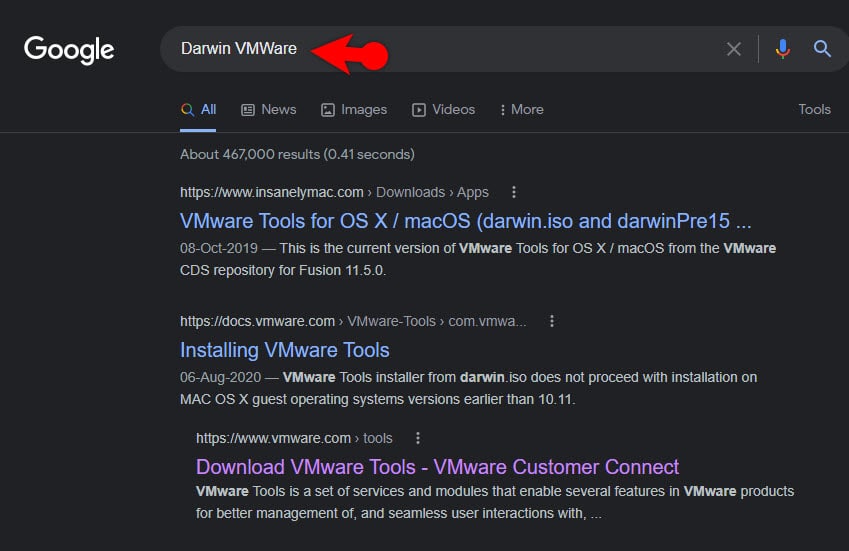Click the About 467,000 results text
Image resolution: width=849 pixels, height=551 pixels.
[x=297, y=154]
